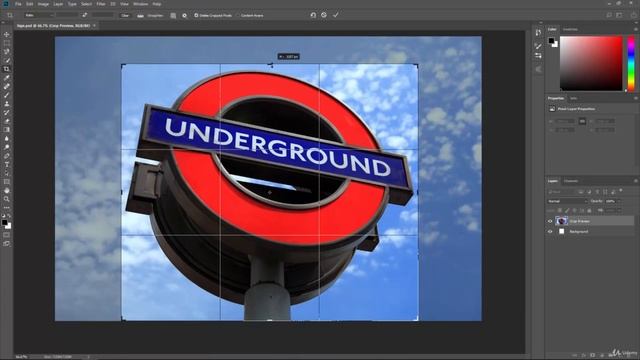
Task: Select the Brush tool
Action: click(7, 95)
